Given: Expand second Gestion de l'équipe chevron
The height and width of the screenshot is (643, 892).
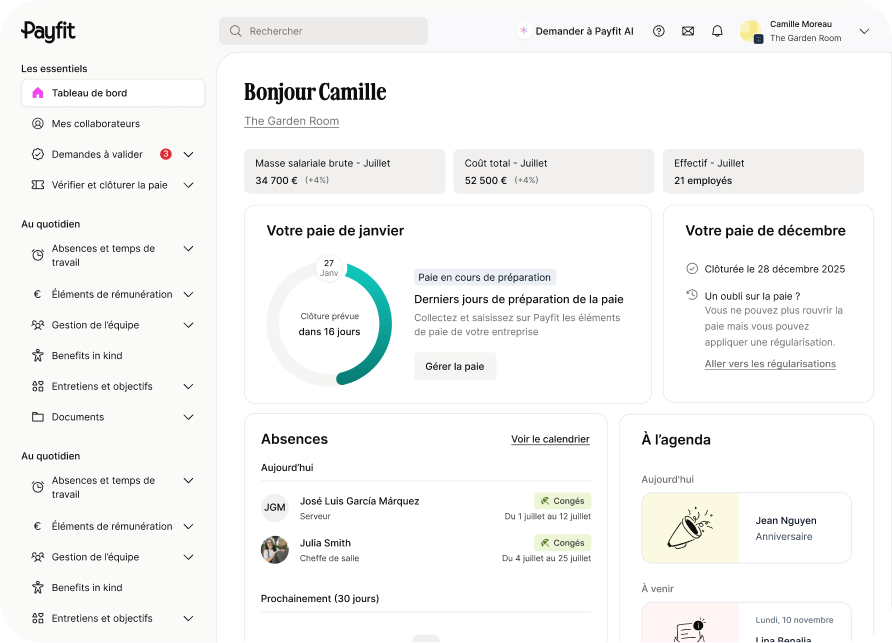Looking at the screenshot, I should point(188,557).
